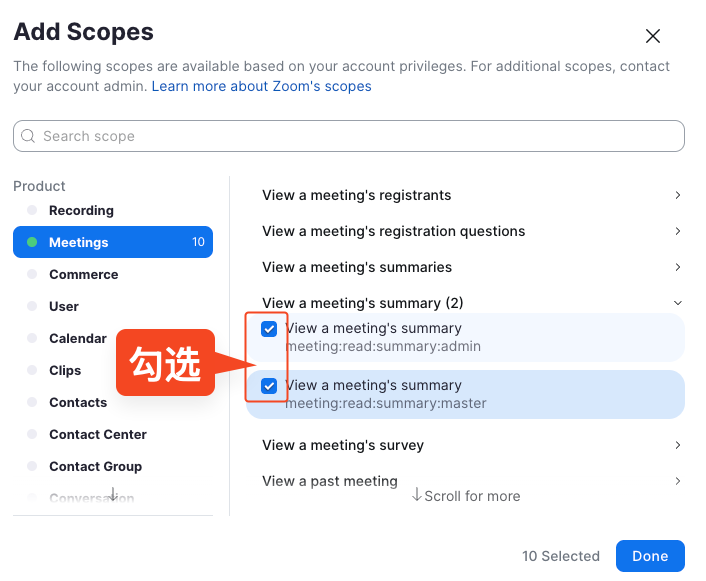The height and width of the screenshot is (581, 706).
Task: Click the Done button
Action: [650, 556]
